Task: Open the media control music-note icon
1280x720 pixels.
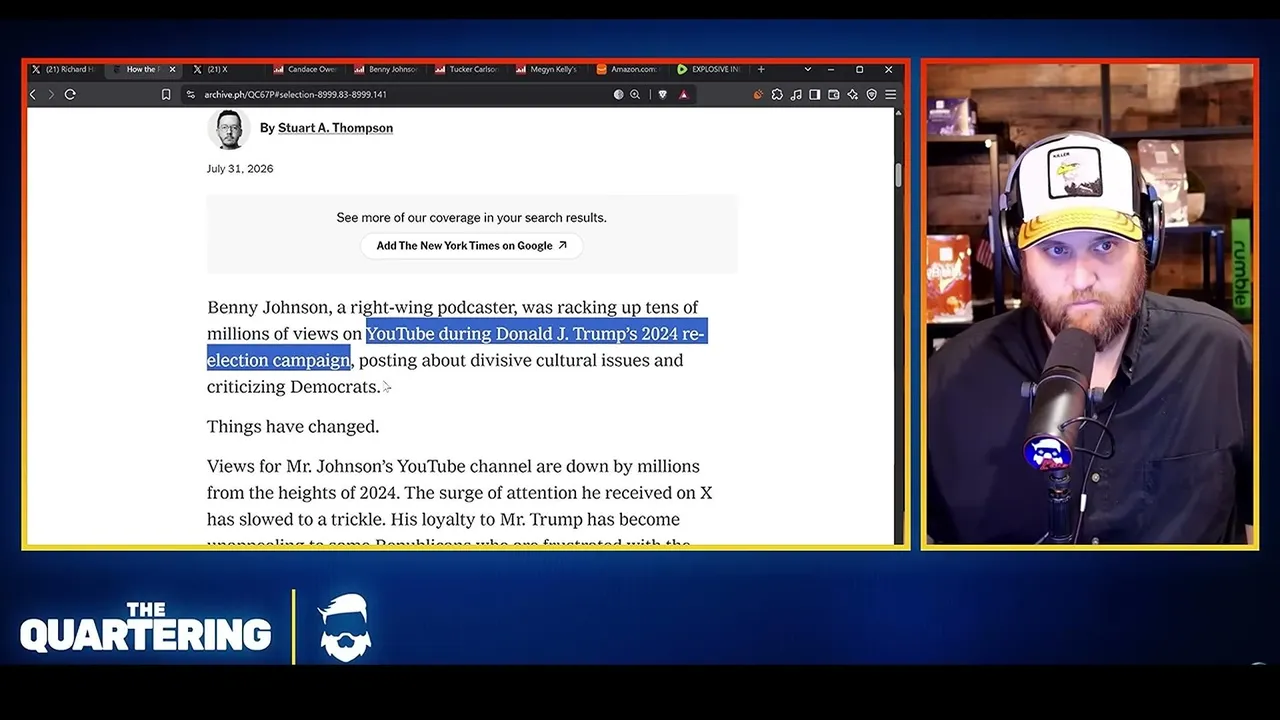Action: (x=796, y=94)
